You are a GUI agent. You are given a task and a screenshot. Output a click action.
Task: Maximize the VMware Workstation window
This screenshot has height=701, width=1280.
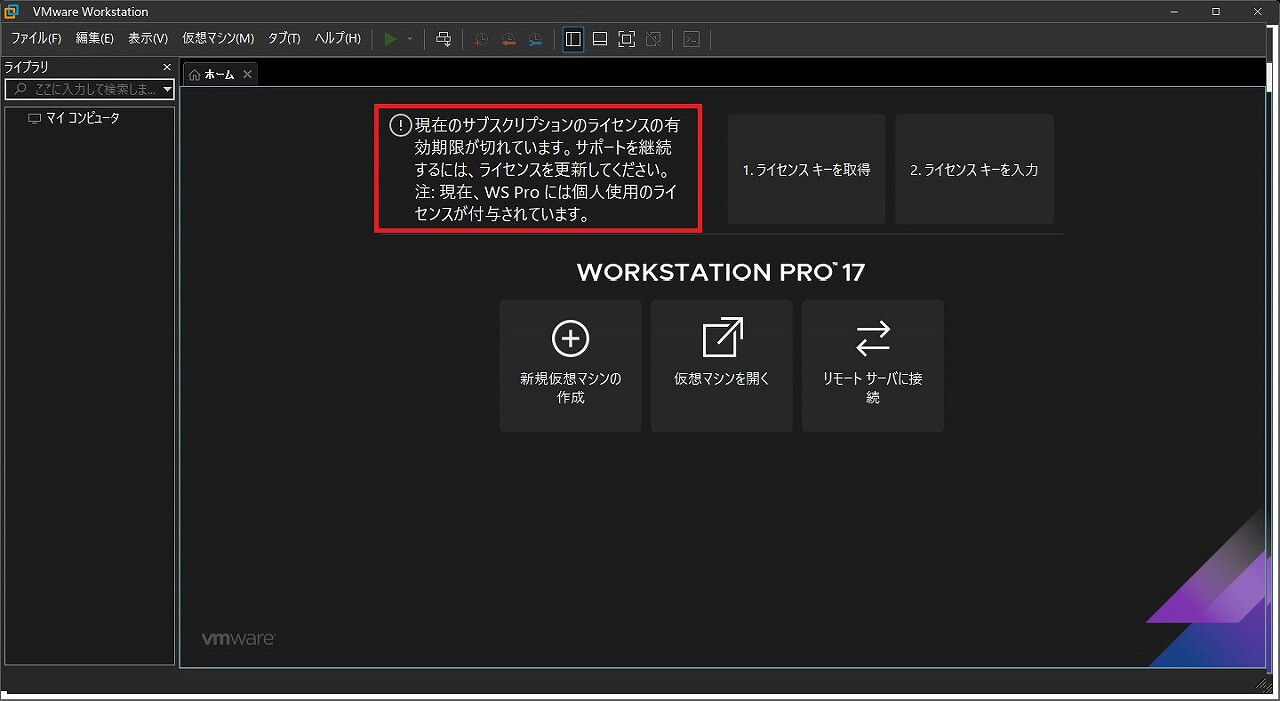pyautogui.click(x=1216, y=11)
